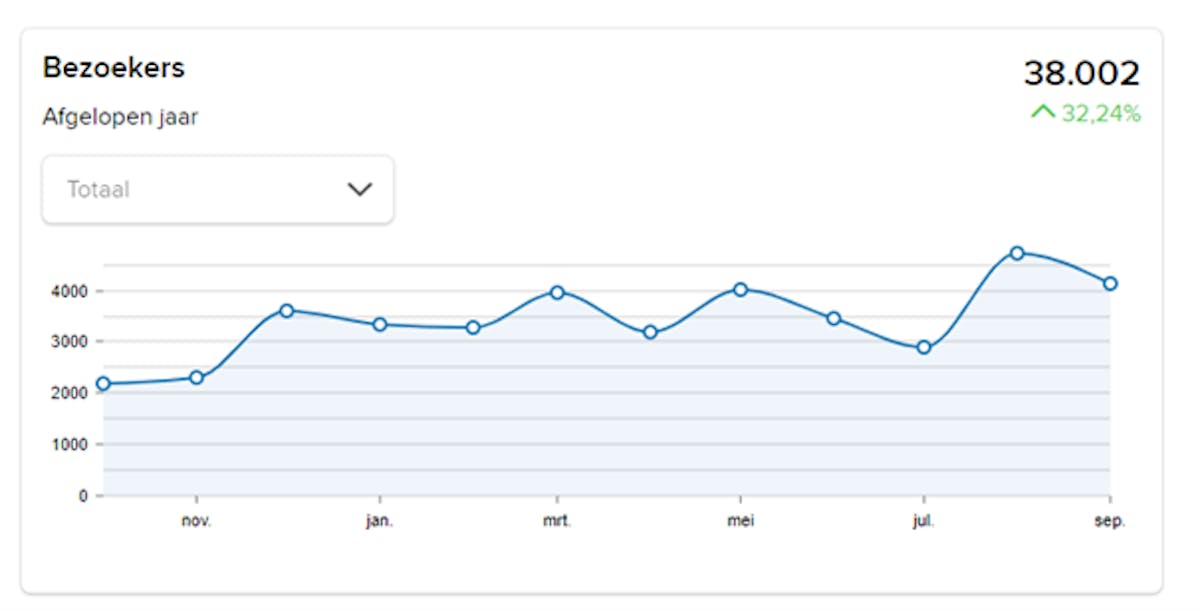The image size is (1200, 611).
Task: Click the data point between jan. and mrt.
Action: pos(473,328)
